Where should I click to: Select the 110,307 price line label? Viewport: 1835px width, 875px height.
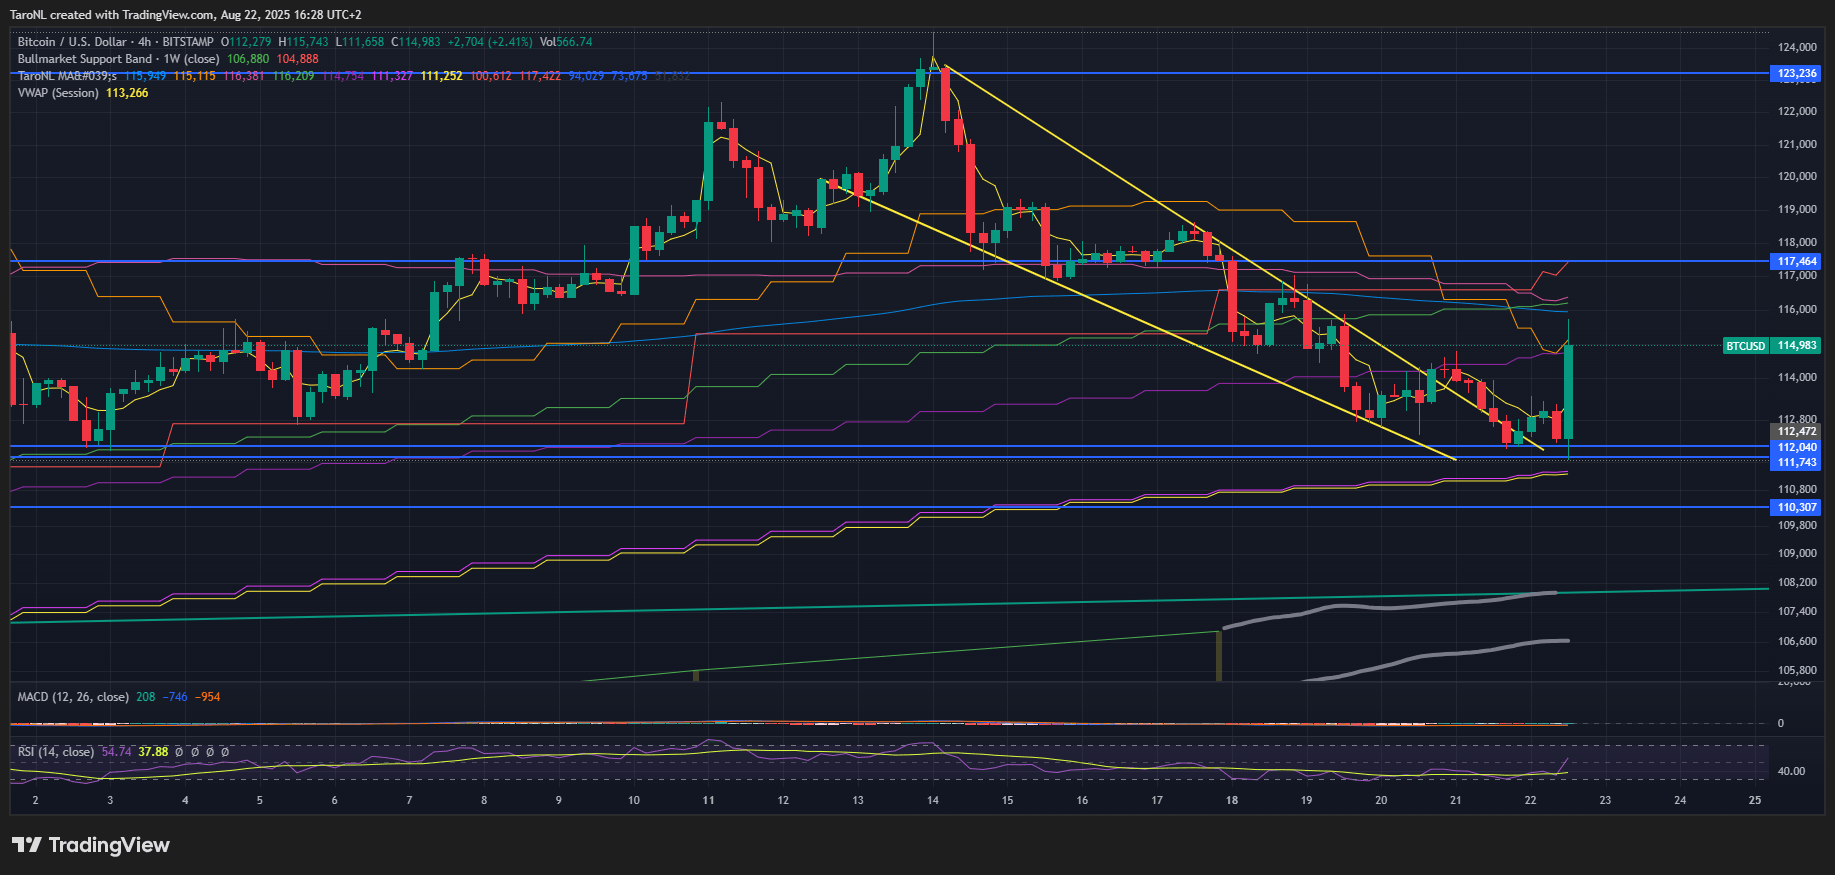(x=1797, y=507)
